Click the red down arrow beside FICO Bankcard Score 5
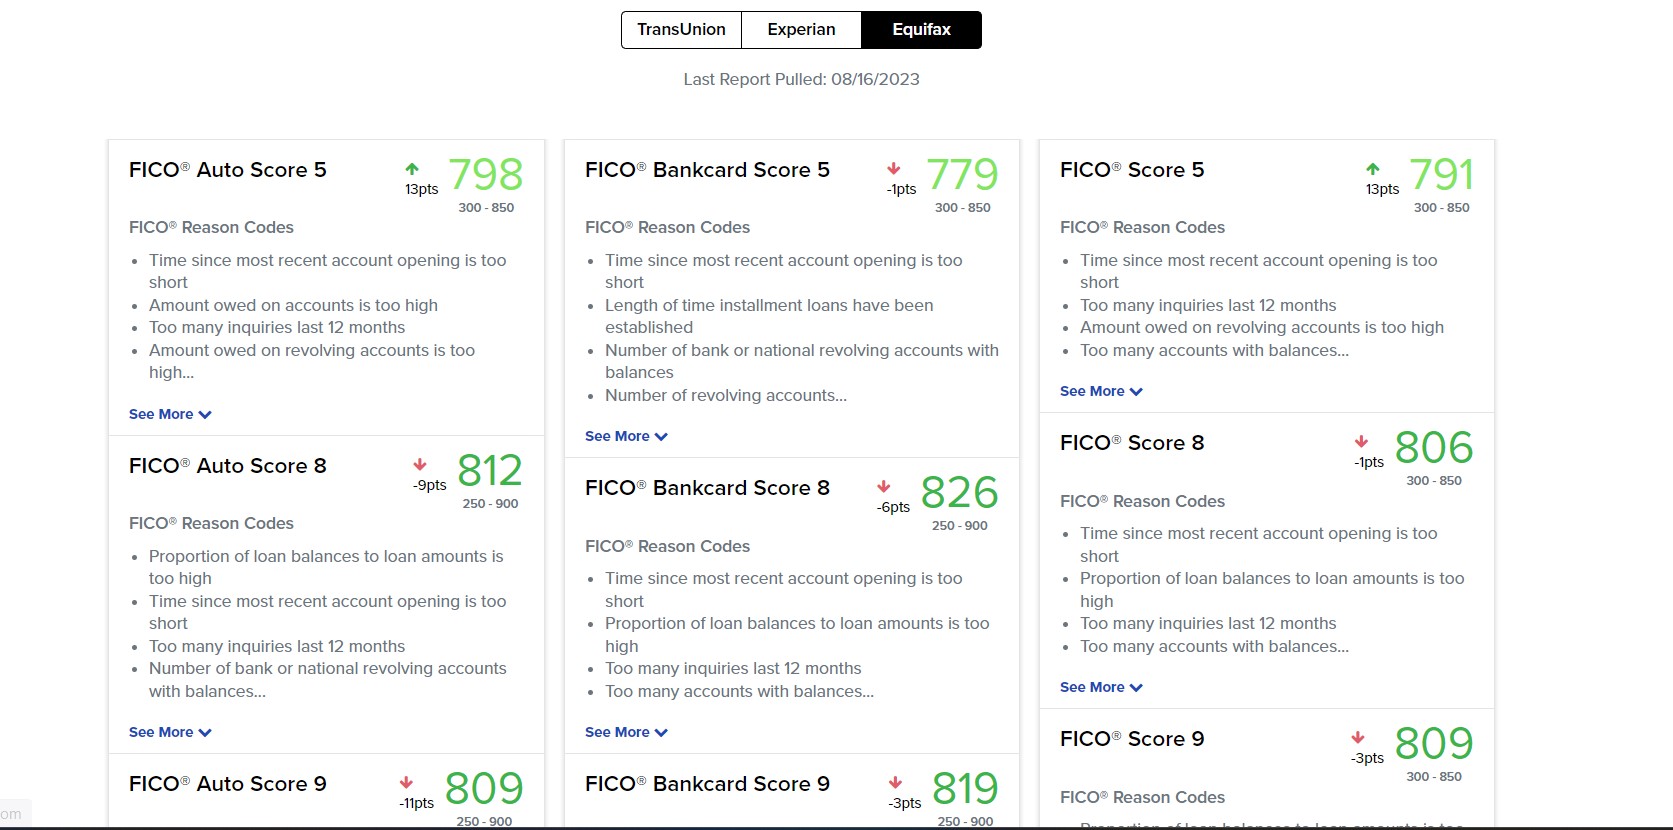This screenshot has width=1673, height=830. tap(893, 169)
